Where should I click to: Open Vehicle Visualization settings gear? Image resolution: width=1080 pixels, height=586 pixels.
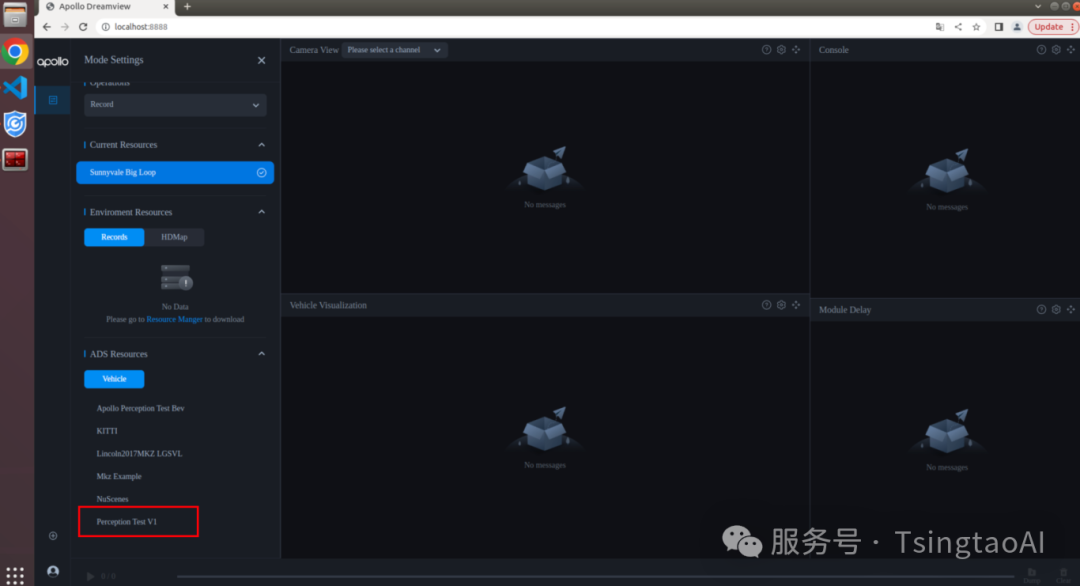[781, 305]
